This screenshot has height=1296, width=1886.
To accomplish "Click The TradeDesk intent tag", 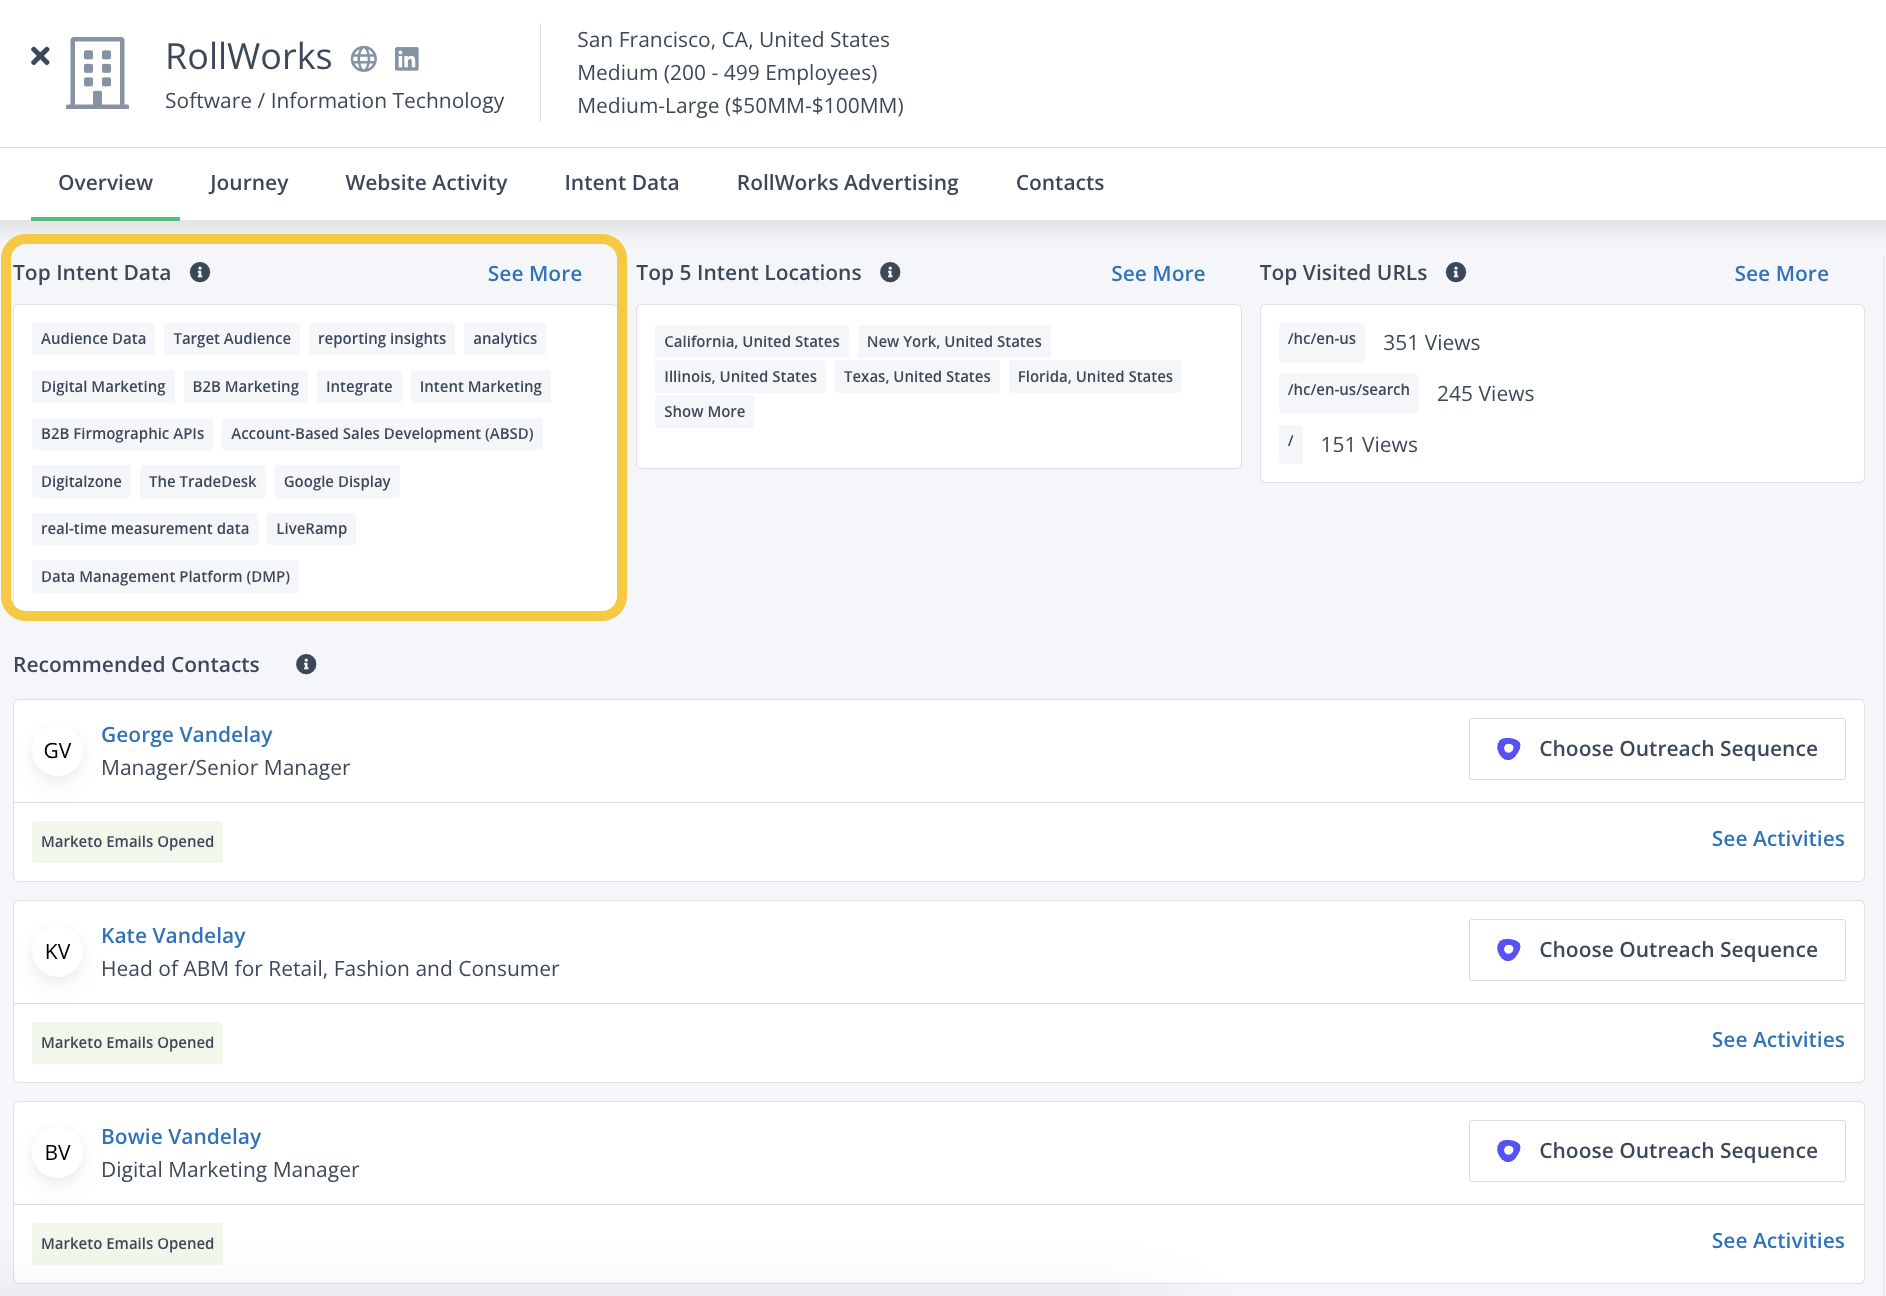I will tap(203, 482).
